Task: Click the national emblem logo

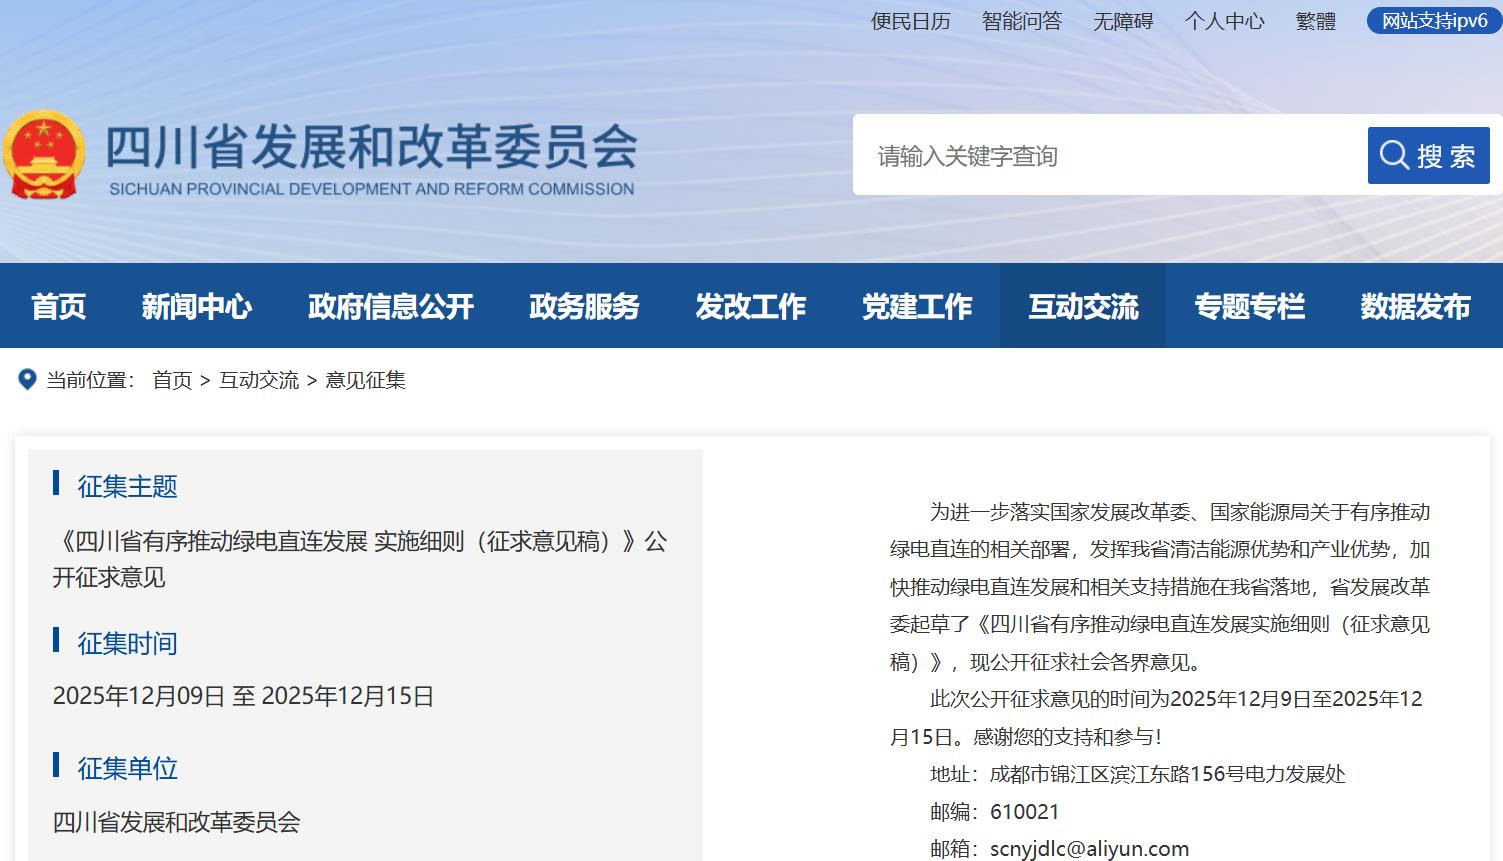Action: [x=44, y=155]
